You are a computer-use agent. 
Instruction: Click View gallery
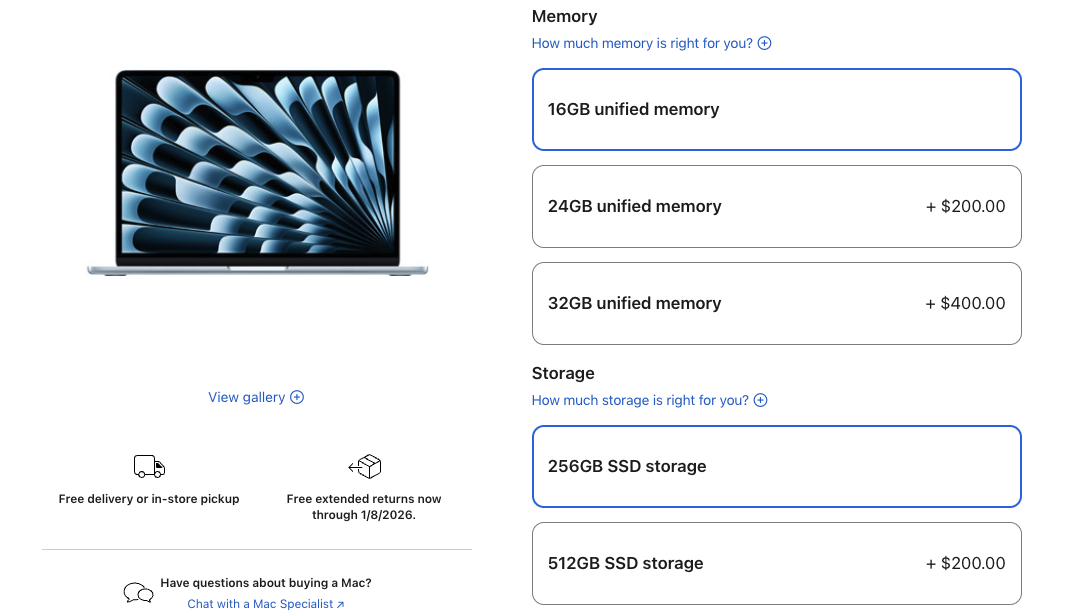[248, 397]
